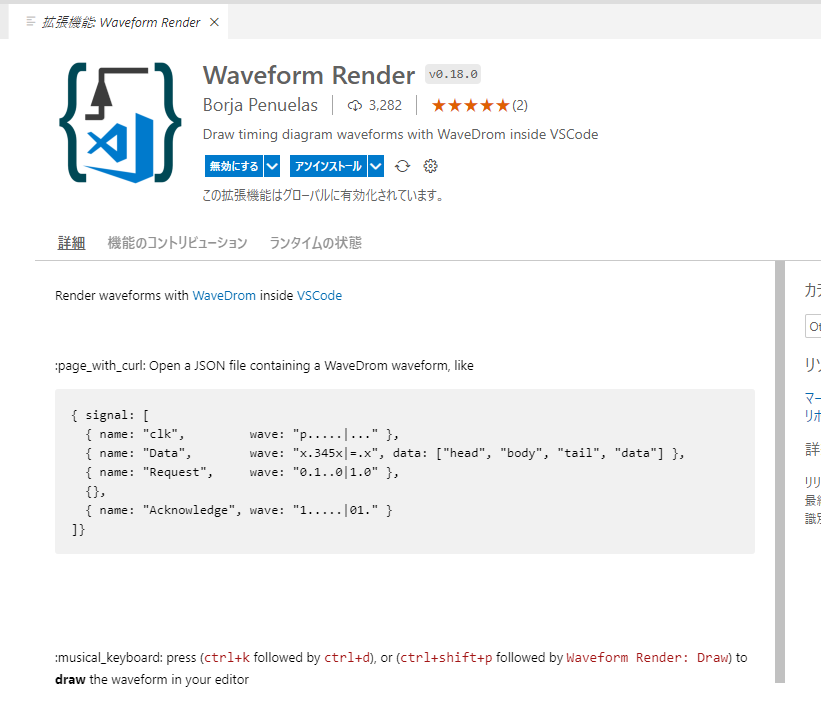Click the code line with "Acknowledge"
Screen dimensions: 821x705
point(239,510)
